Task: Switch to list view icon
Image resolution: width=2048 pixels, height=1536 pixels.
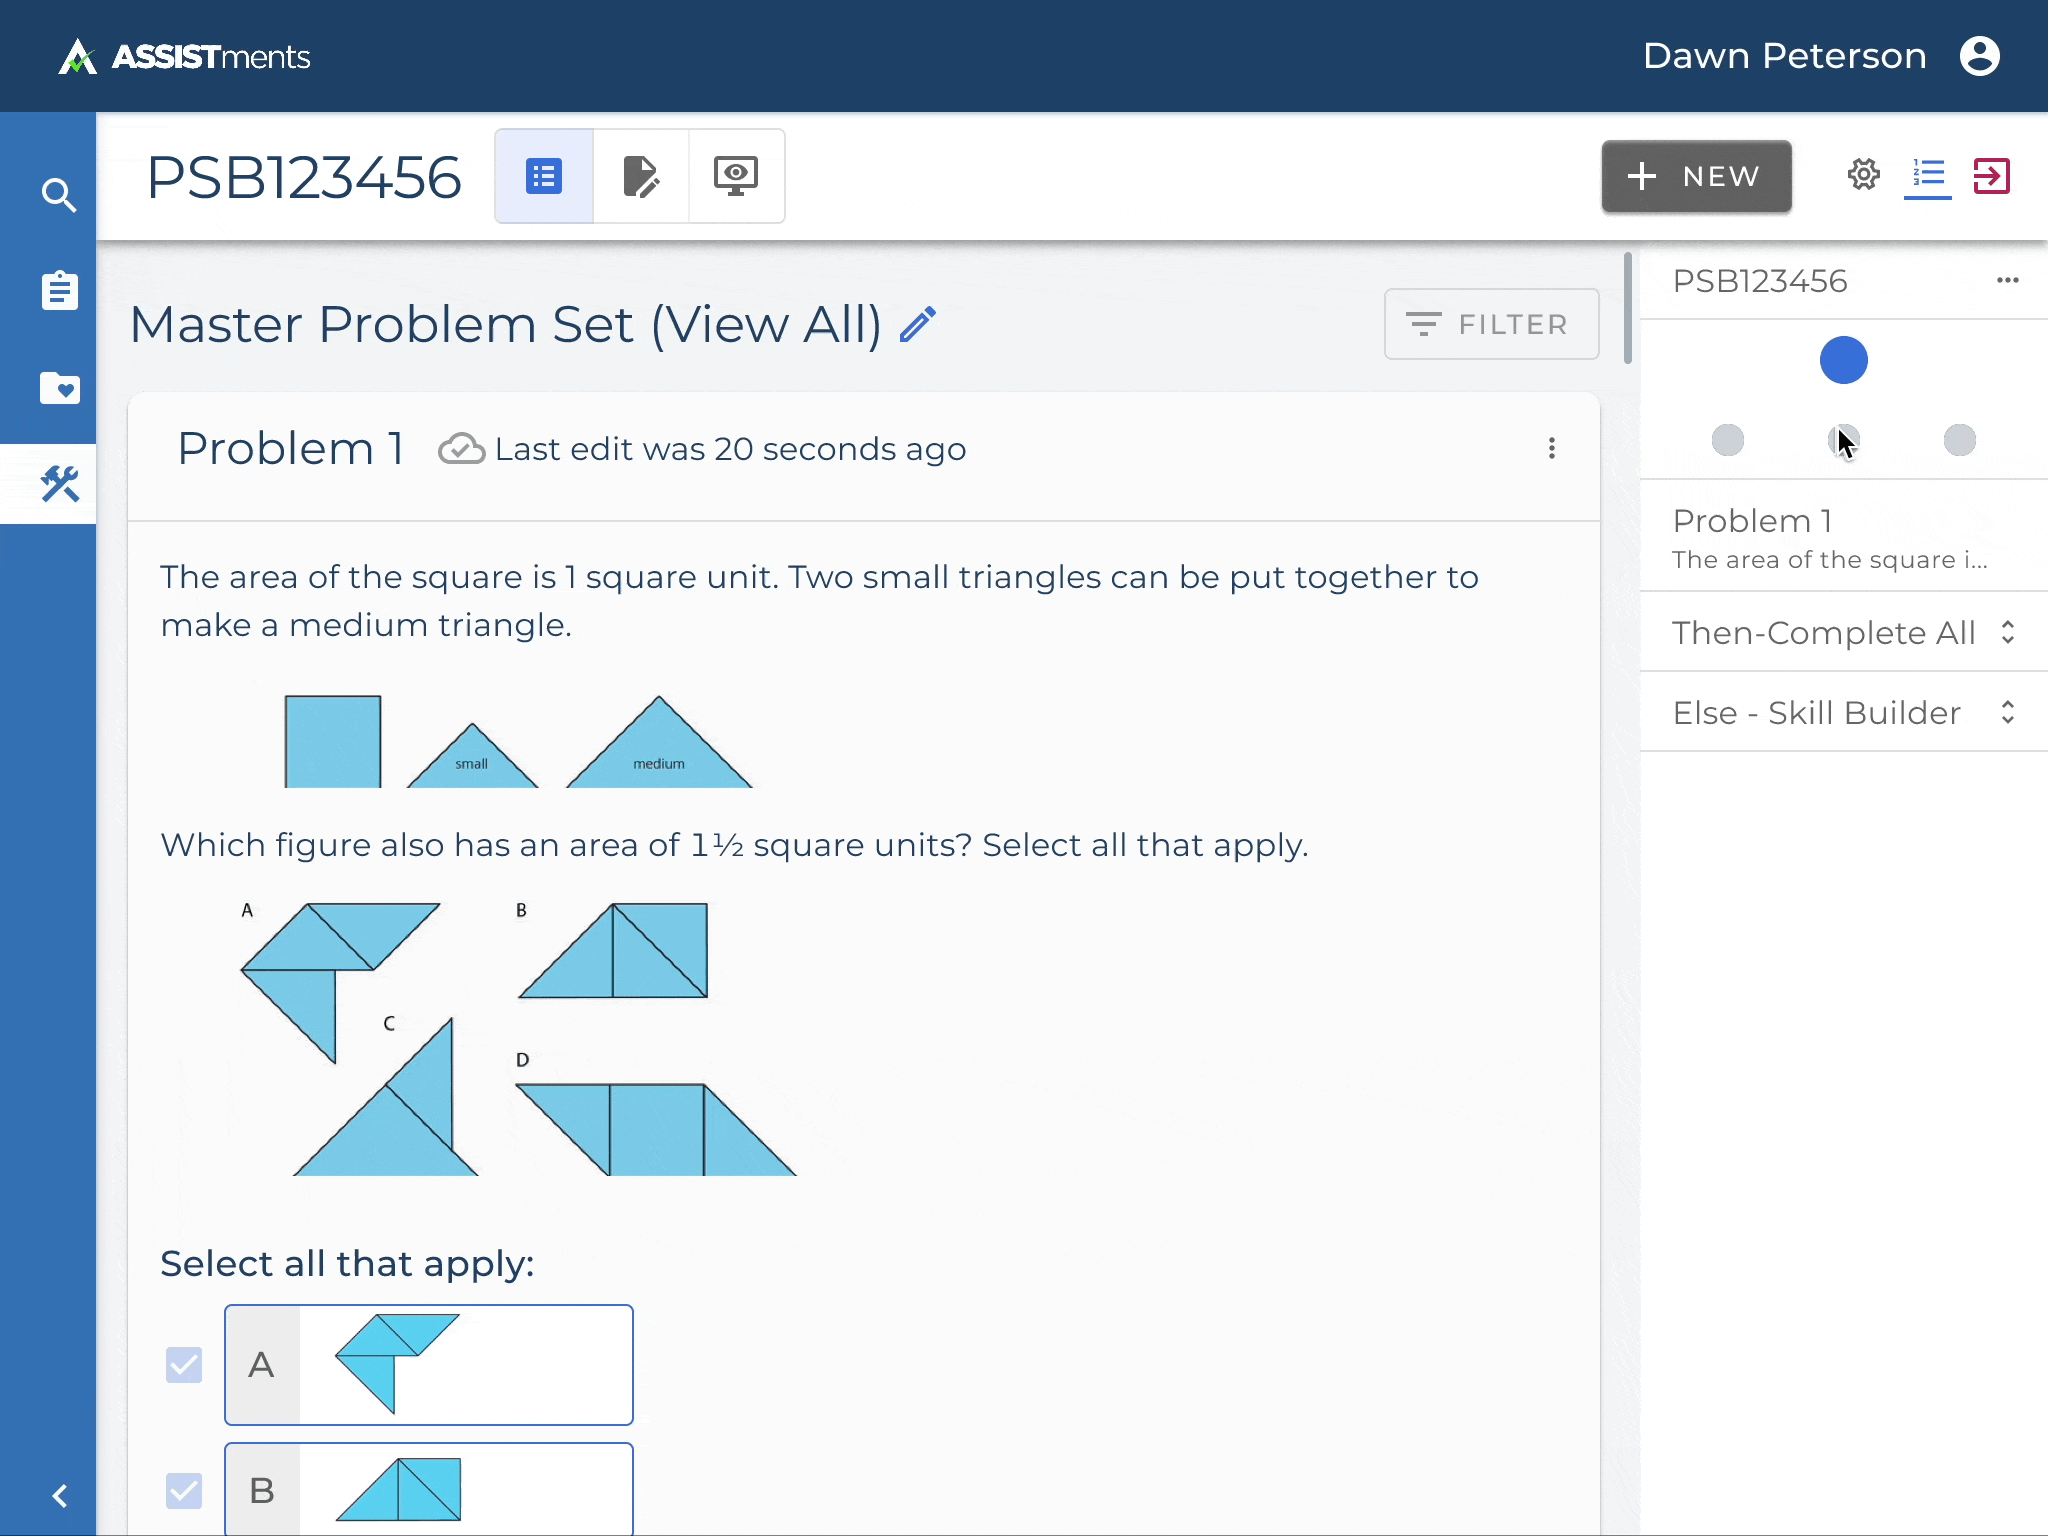Action: coord(544,177)
